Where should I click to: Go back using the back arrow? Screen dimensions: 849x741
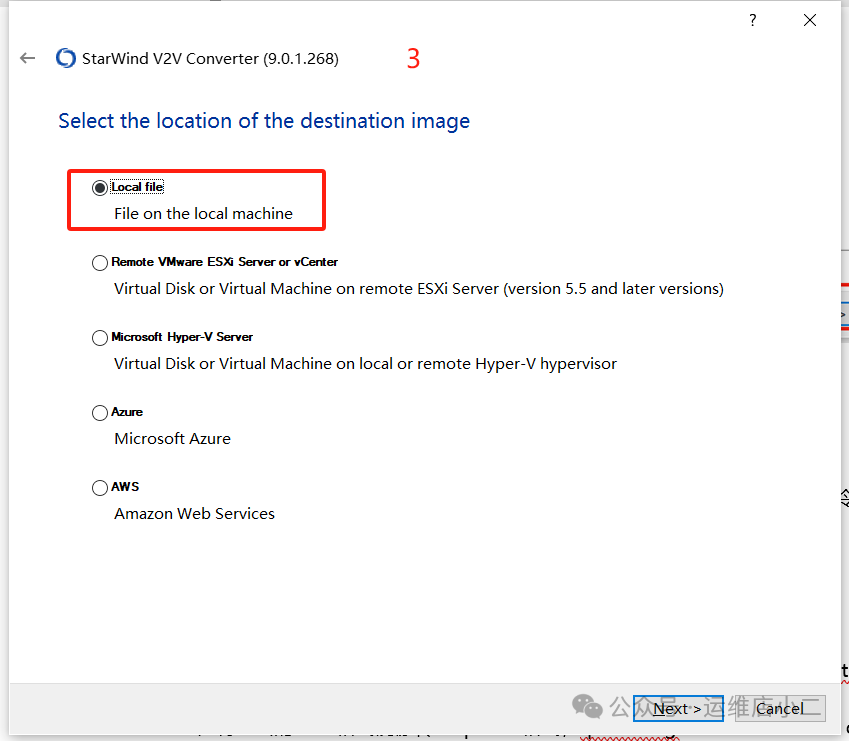coord(28,58)
